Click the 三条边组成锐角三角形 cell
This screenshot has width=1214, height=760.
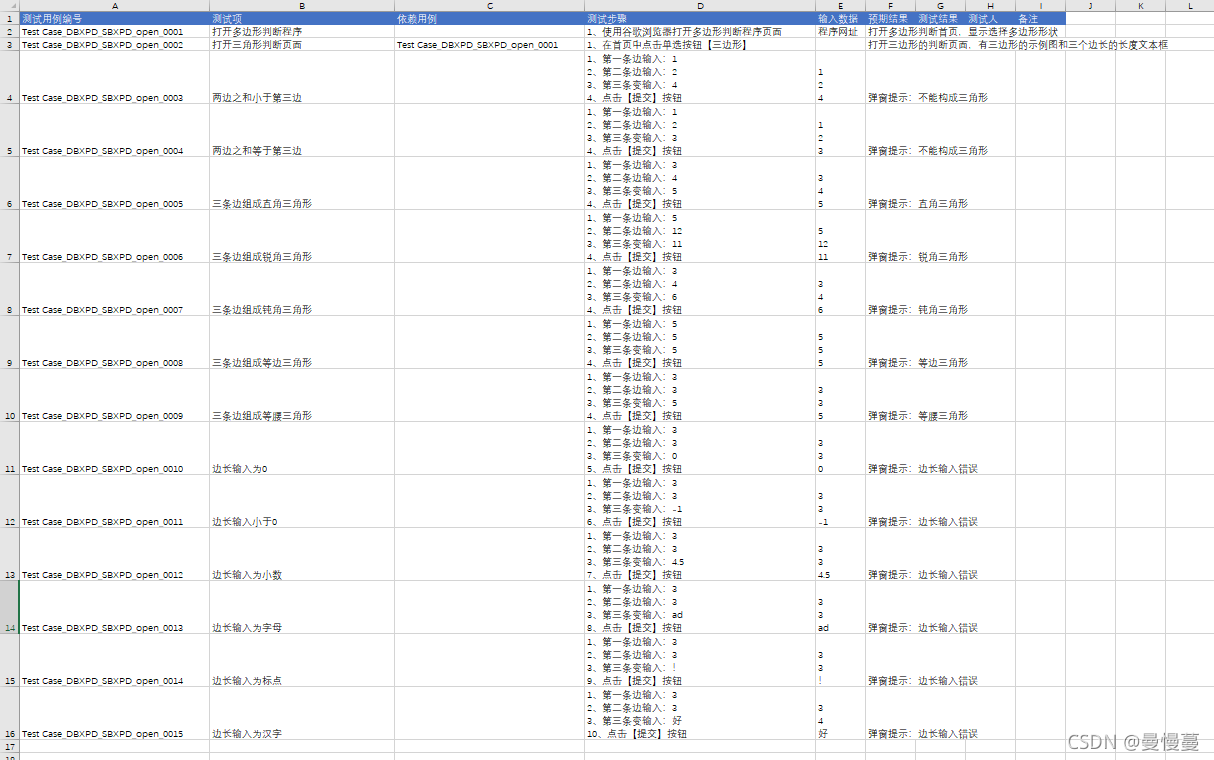(302, 236)
